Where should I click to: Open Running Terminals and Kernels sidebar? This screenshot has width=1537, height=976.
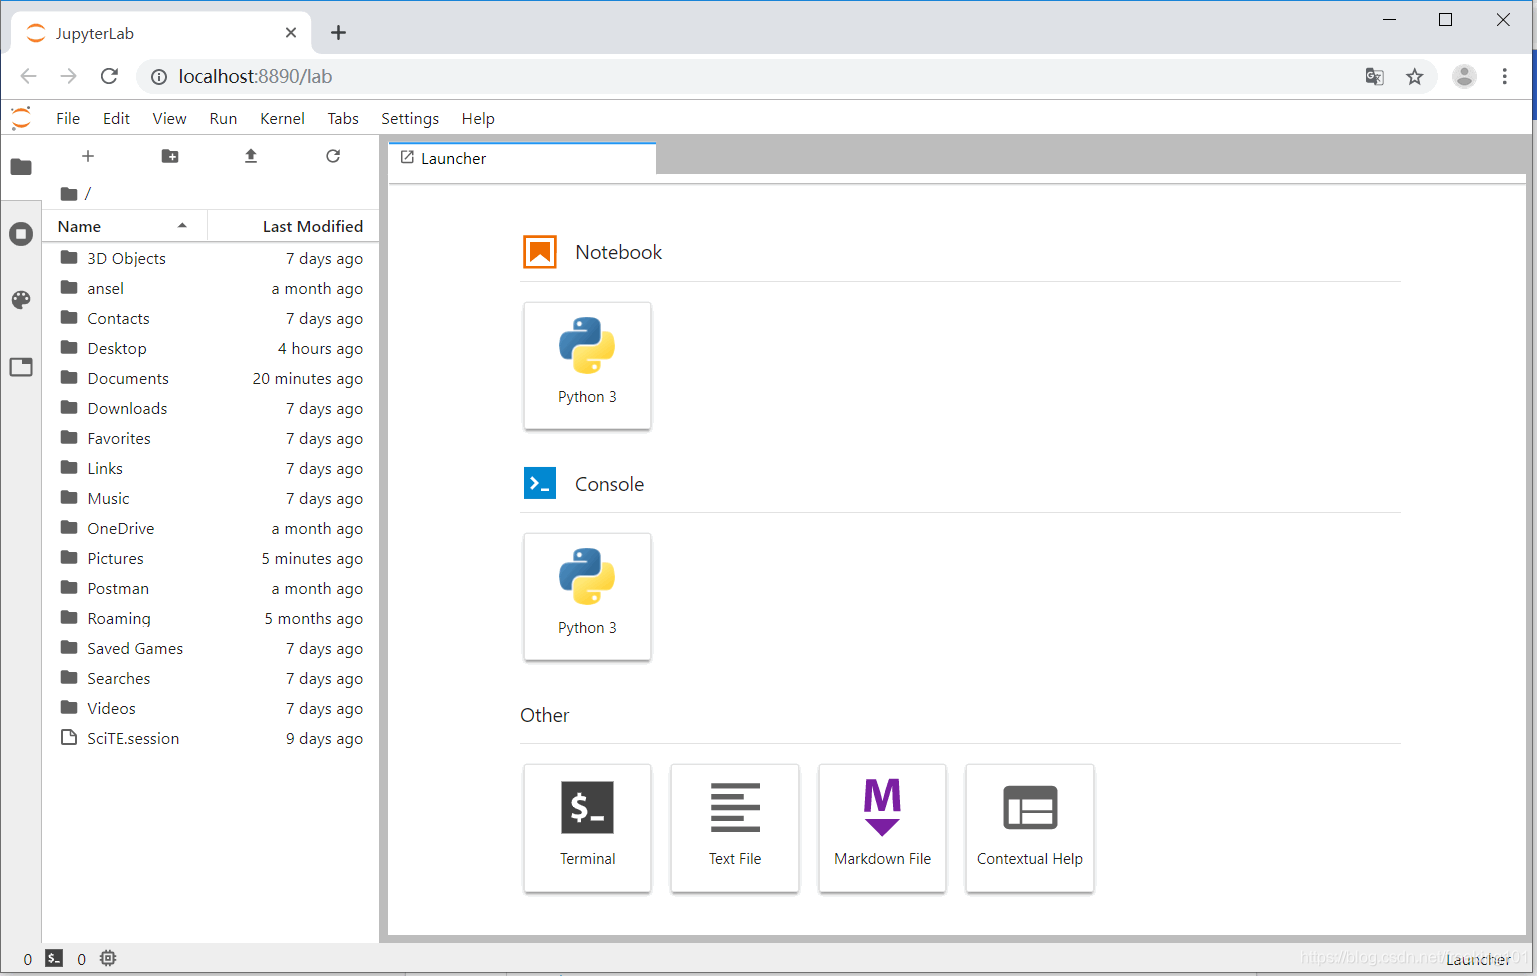[21, 234]
